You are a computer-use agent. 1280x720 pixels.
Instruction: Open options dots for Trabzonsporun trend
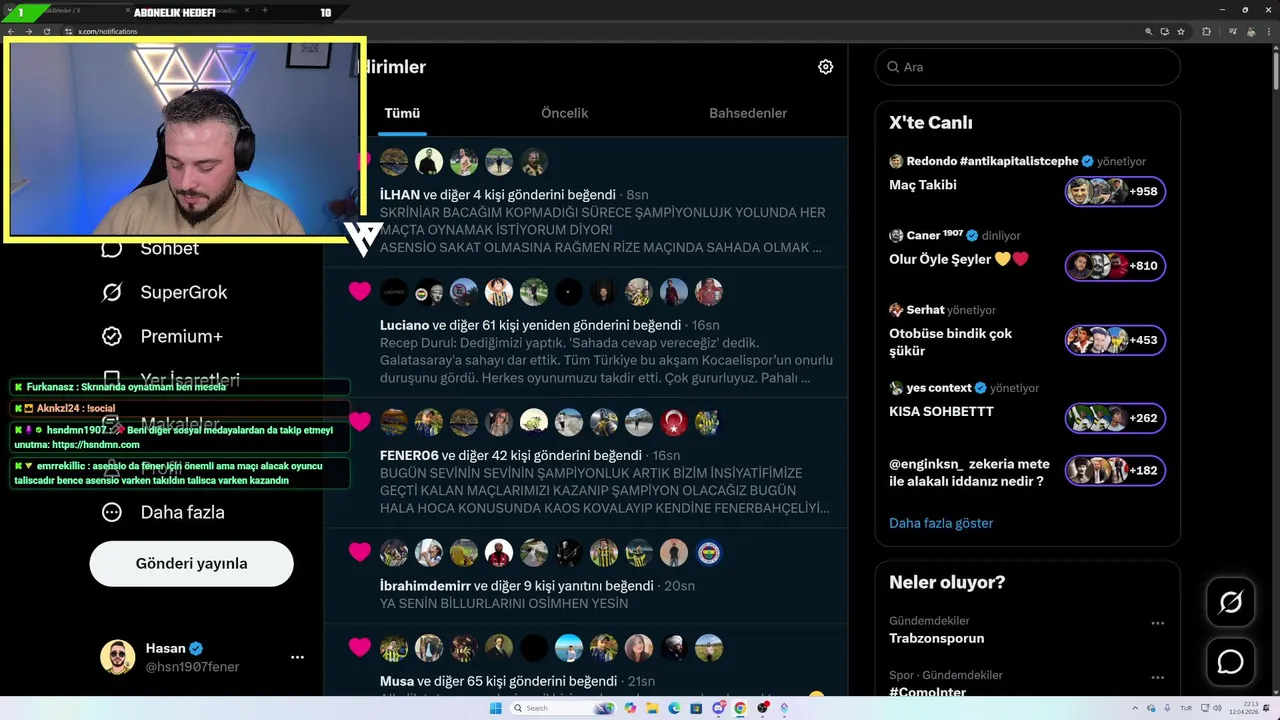coord(1157,623)
